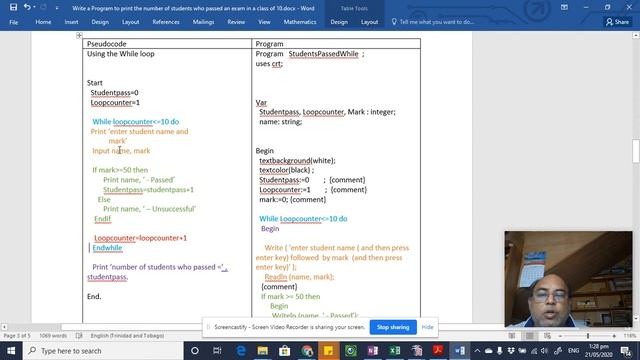The image size is (640, 360).
Task: Switch to Chrome on the taskbar
Action: pos(307,351)
